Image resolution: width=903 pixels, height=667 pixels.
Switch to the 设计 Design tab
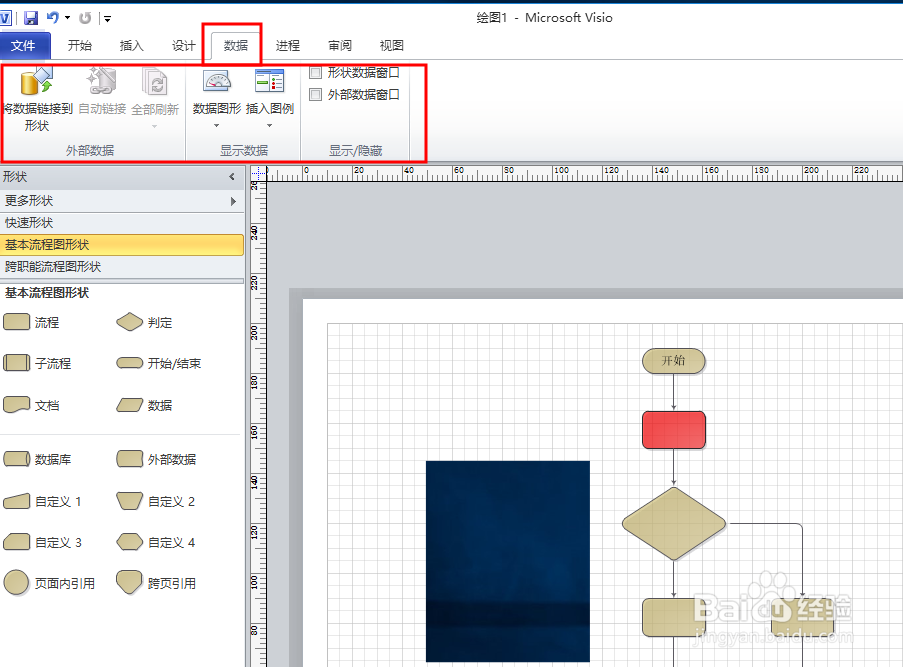tap(184, 45)
